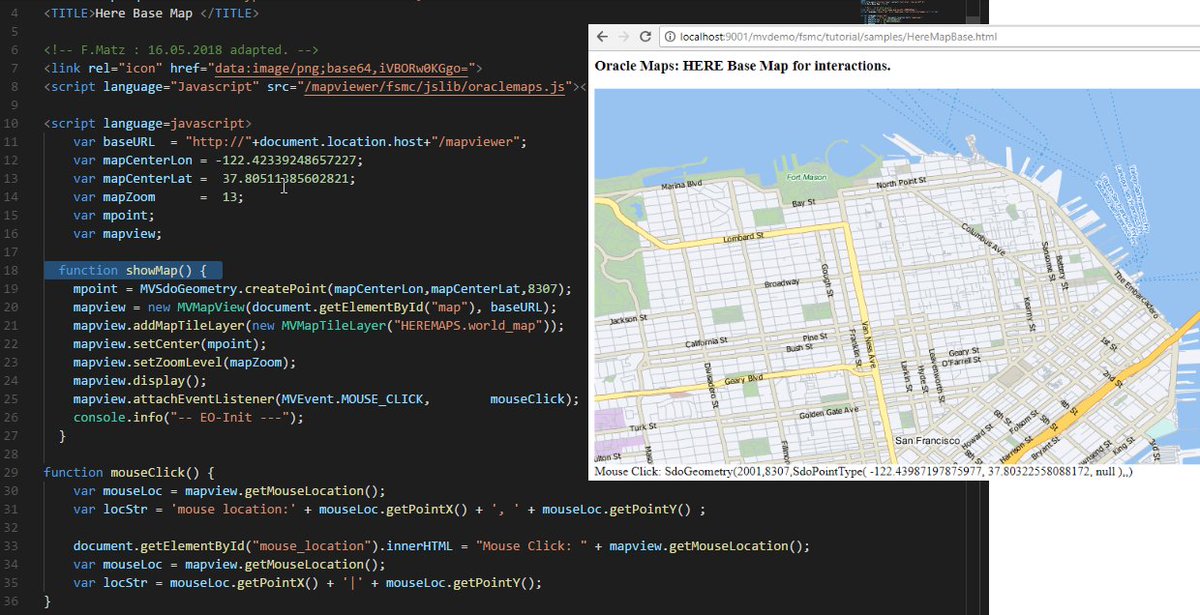
Task: Click 'mapview.setZoomLevel(mapZoom);' line
Action: click(x=184, y=362)
